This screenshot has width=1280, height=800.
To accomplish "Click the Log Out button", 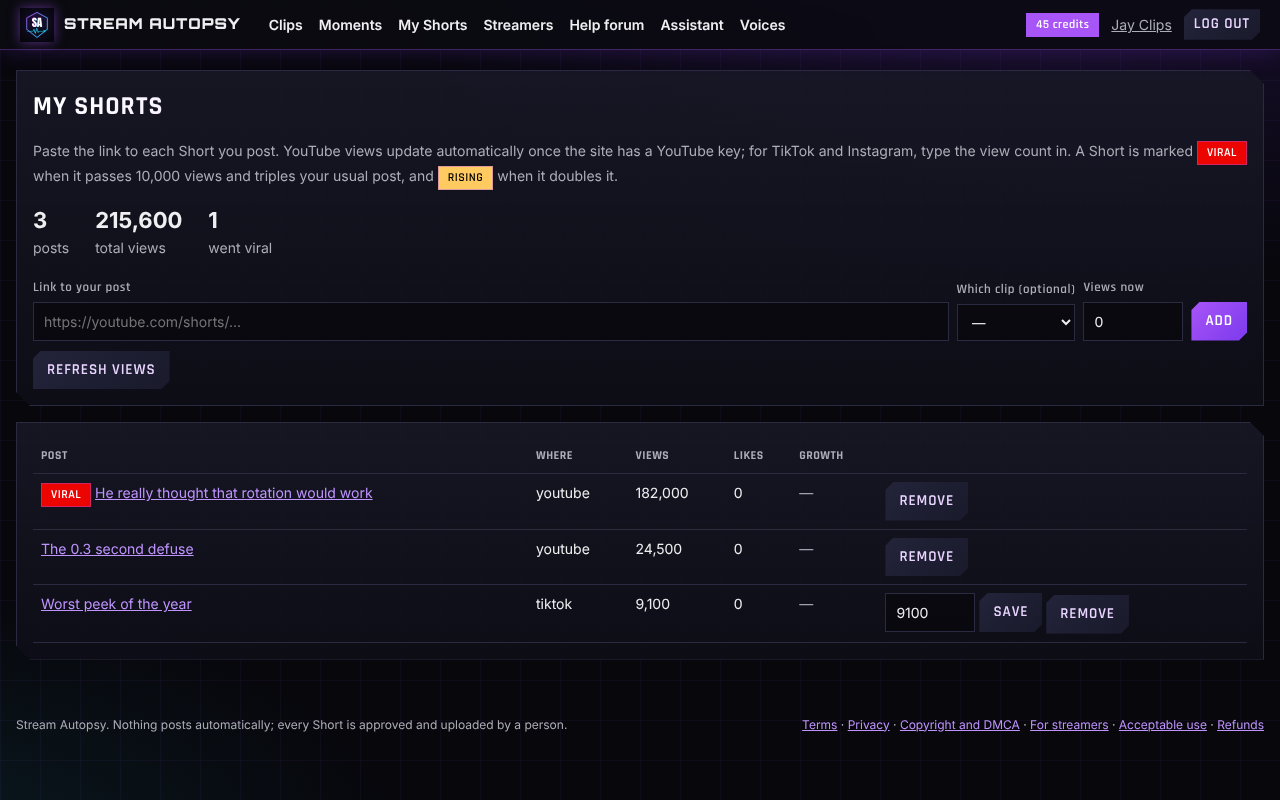I will (1222, 24).
